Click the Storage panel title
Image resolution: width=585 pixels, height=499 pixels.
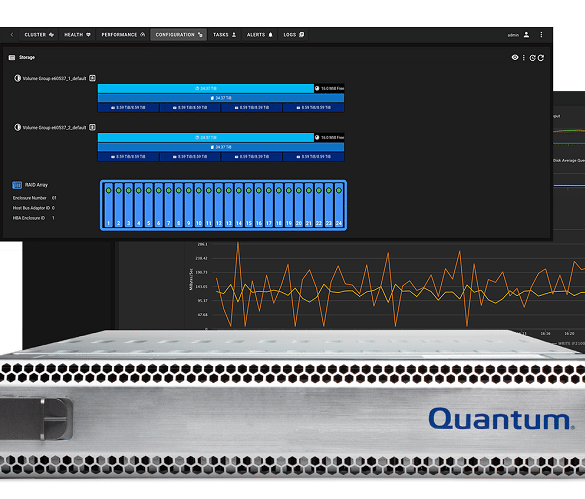[27, 57]
